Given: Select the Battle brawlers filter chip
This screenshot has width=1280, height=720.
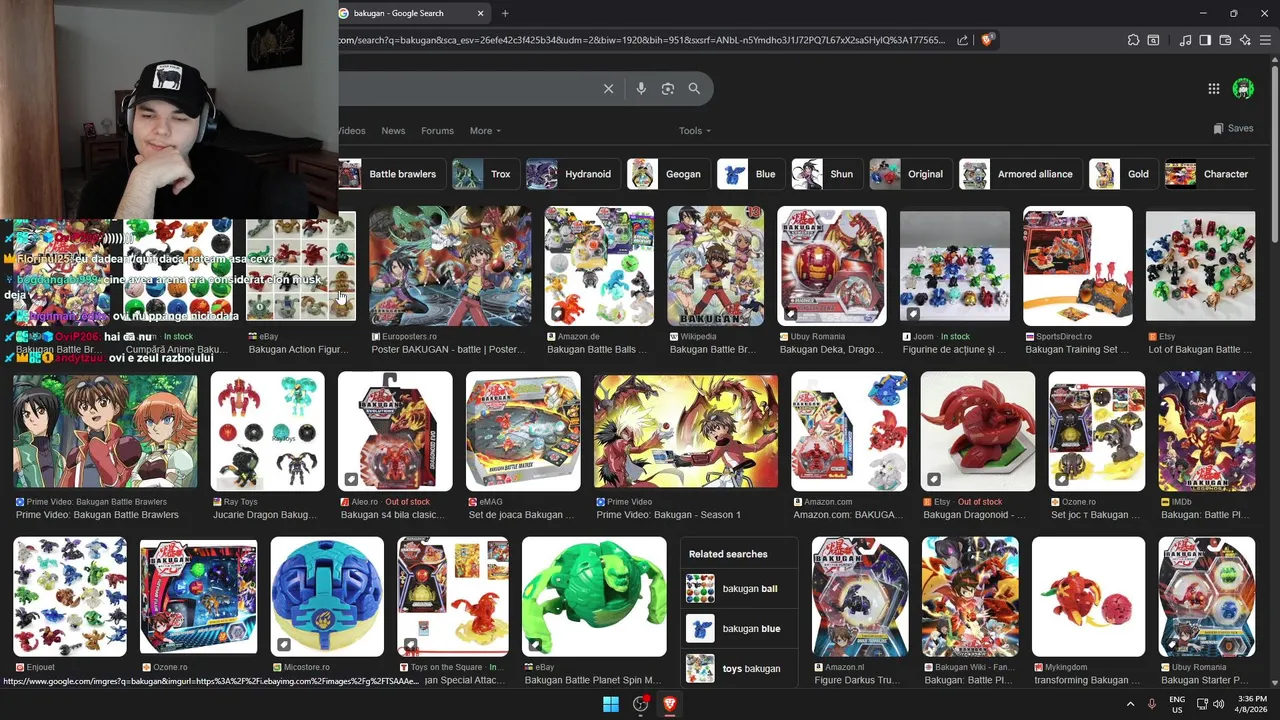Looking at the screenshot, I should [x=391, y=174].
